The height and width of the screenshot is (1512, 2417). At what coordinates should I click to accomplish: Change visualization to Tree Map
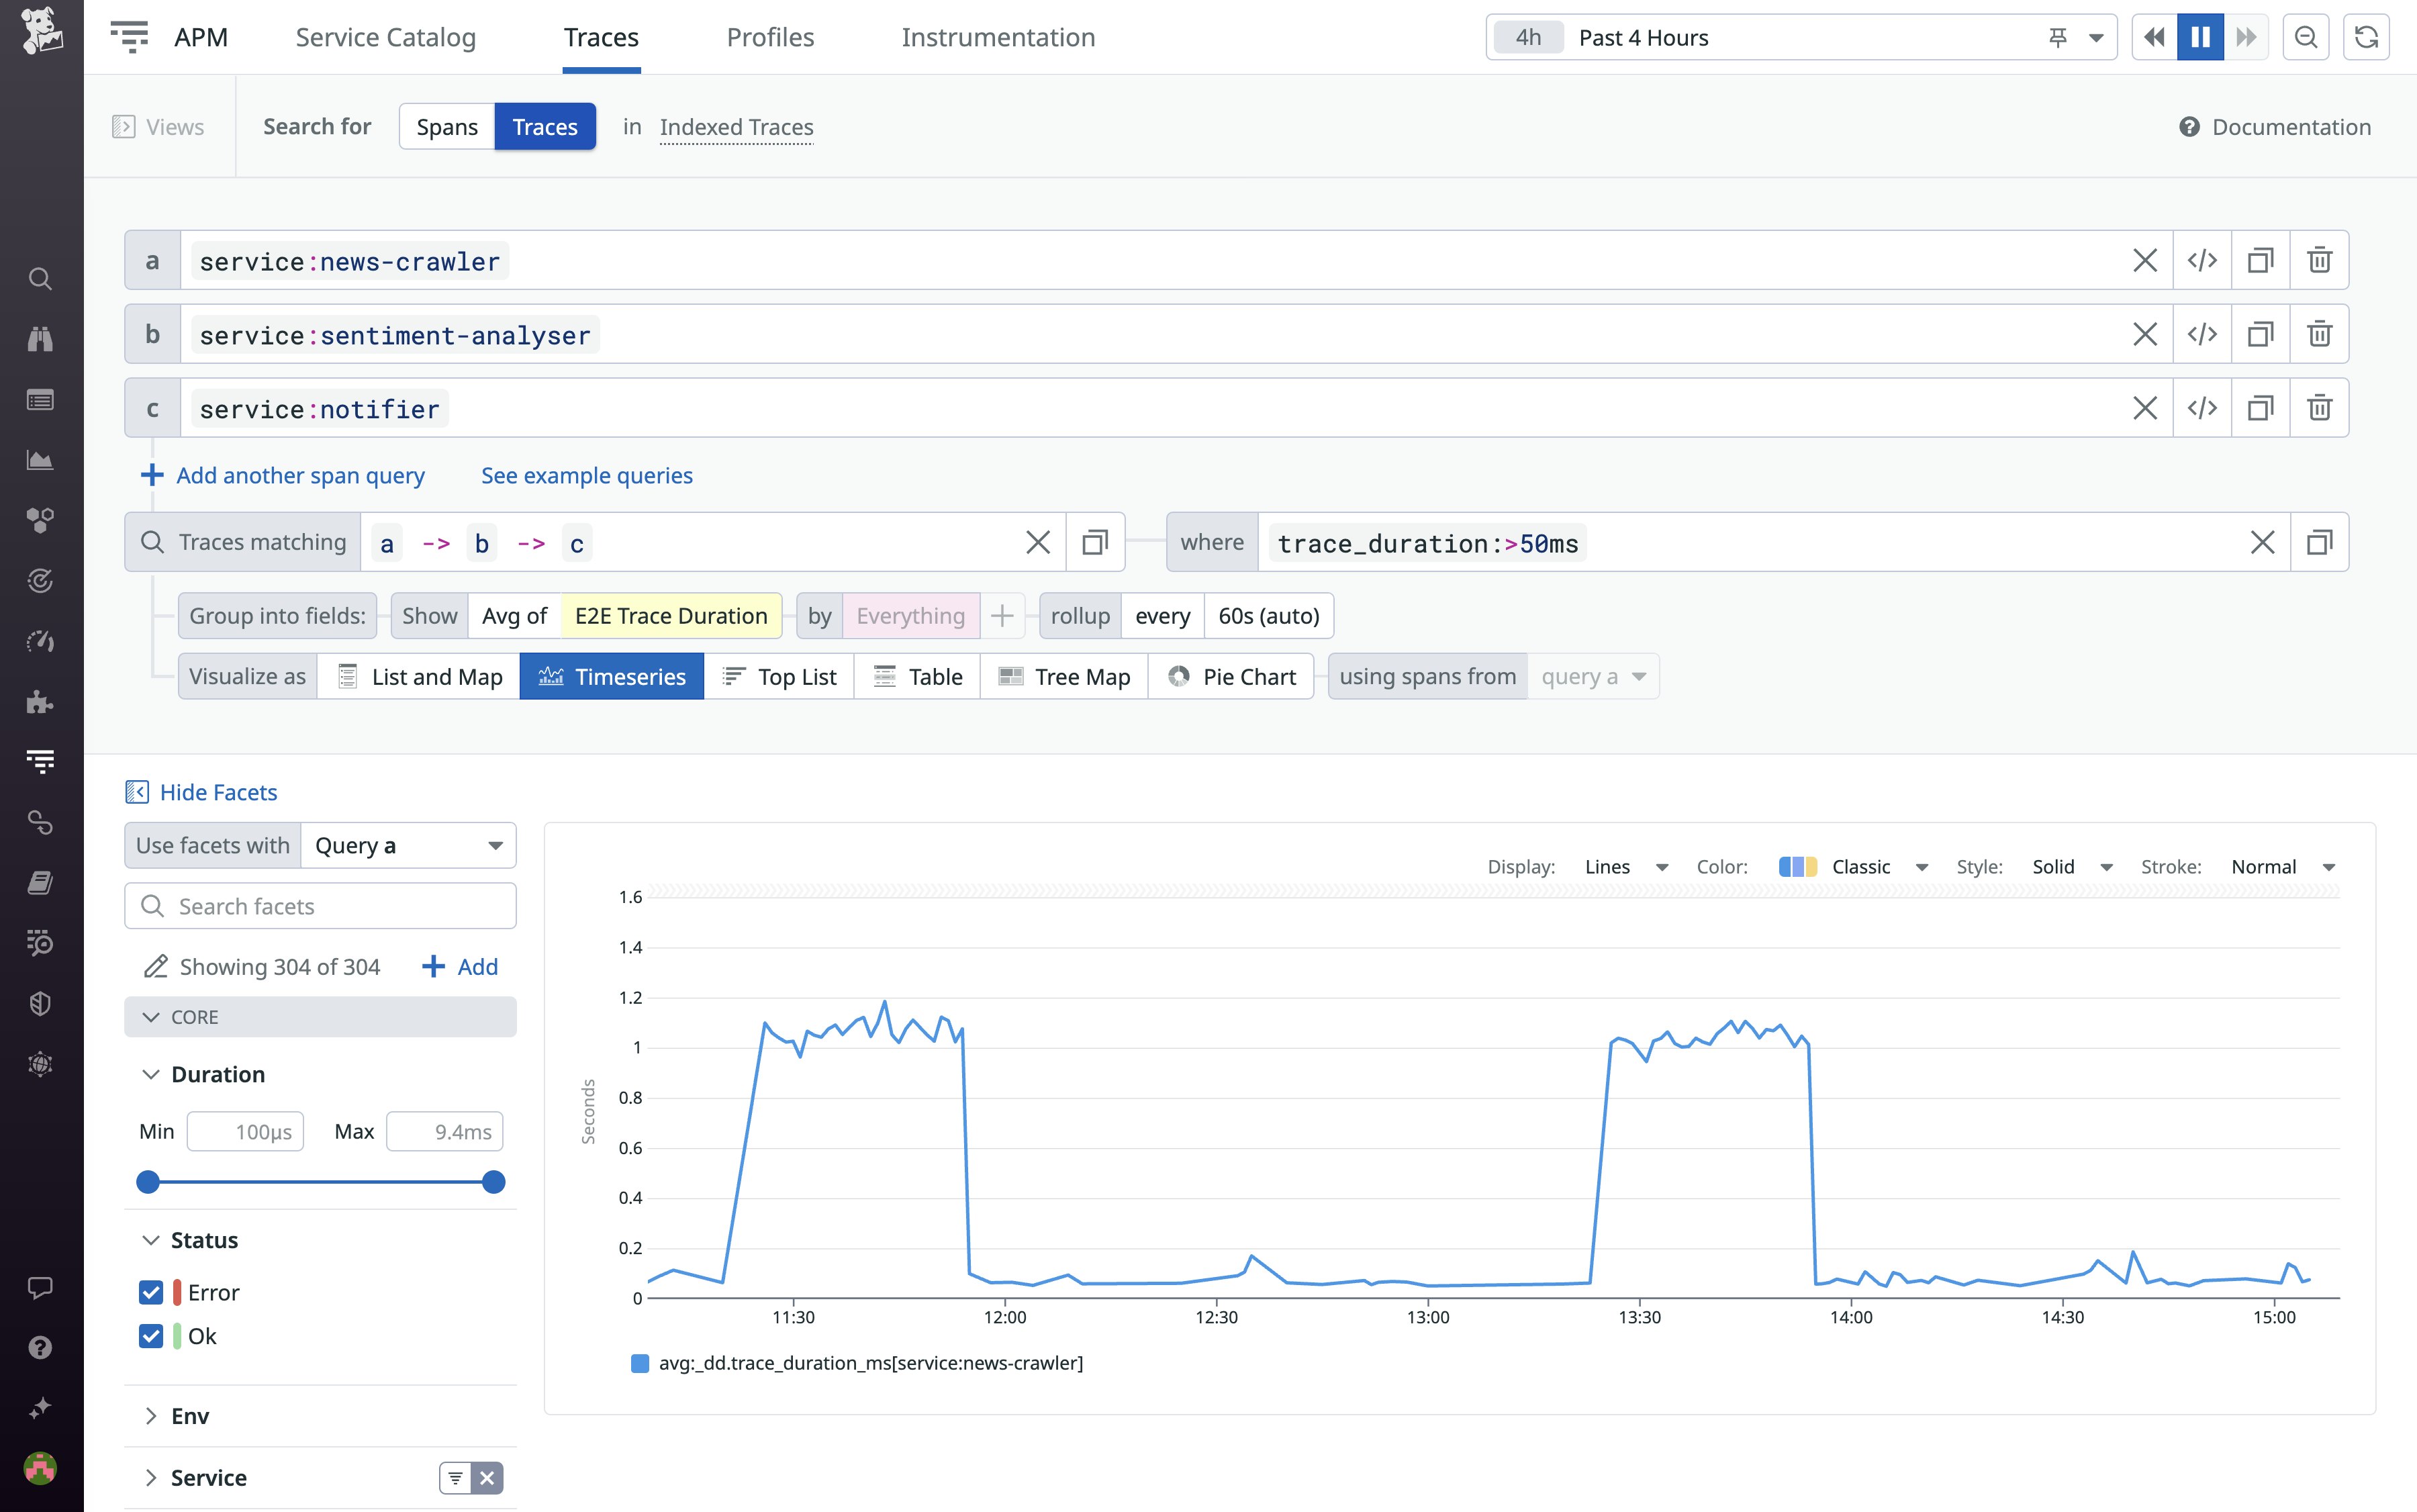1063,676
